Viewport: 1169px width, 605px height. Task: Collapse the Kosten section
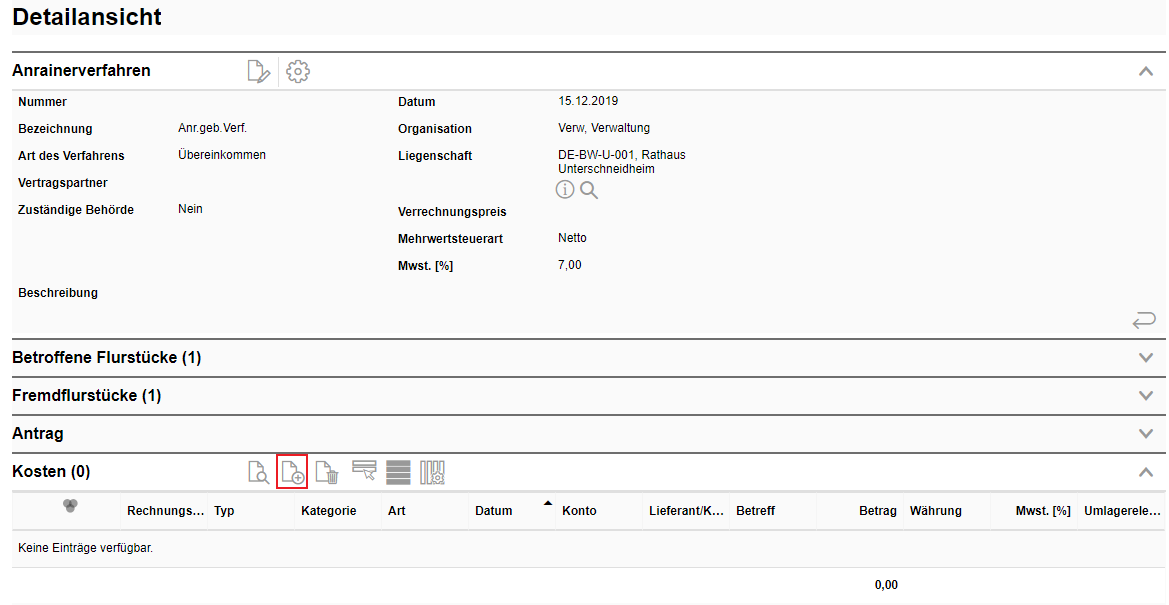point(1146,472)
